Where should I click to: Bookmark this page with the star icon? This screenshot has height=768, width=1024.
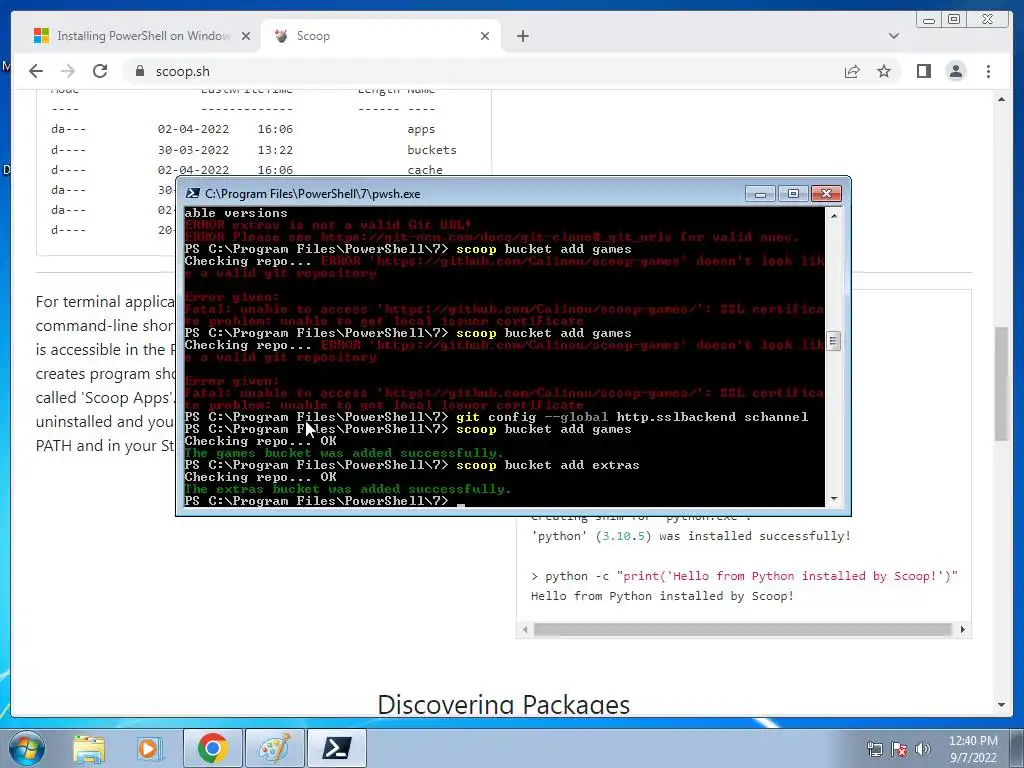coord(884,71)
